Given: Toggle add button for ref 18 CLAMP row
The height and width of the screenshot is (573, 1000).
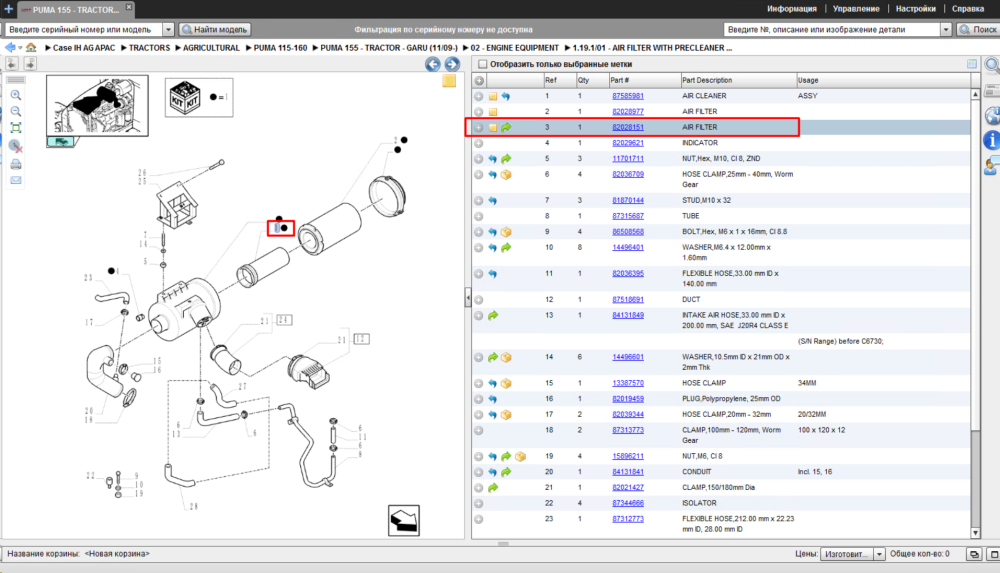Looking at the screenshot, I should (x=479, y=431).
